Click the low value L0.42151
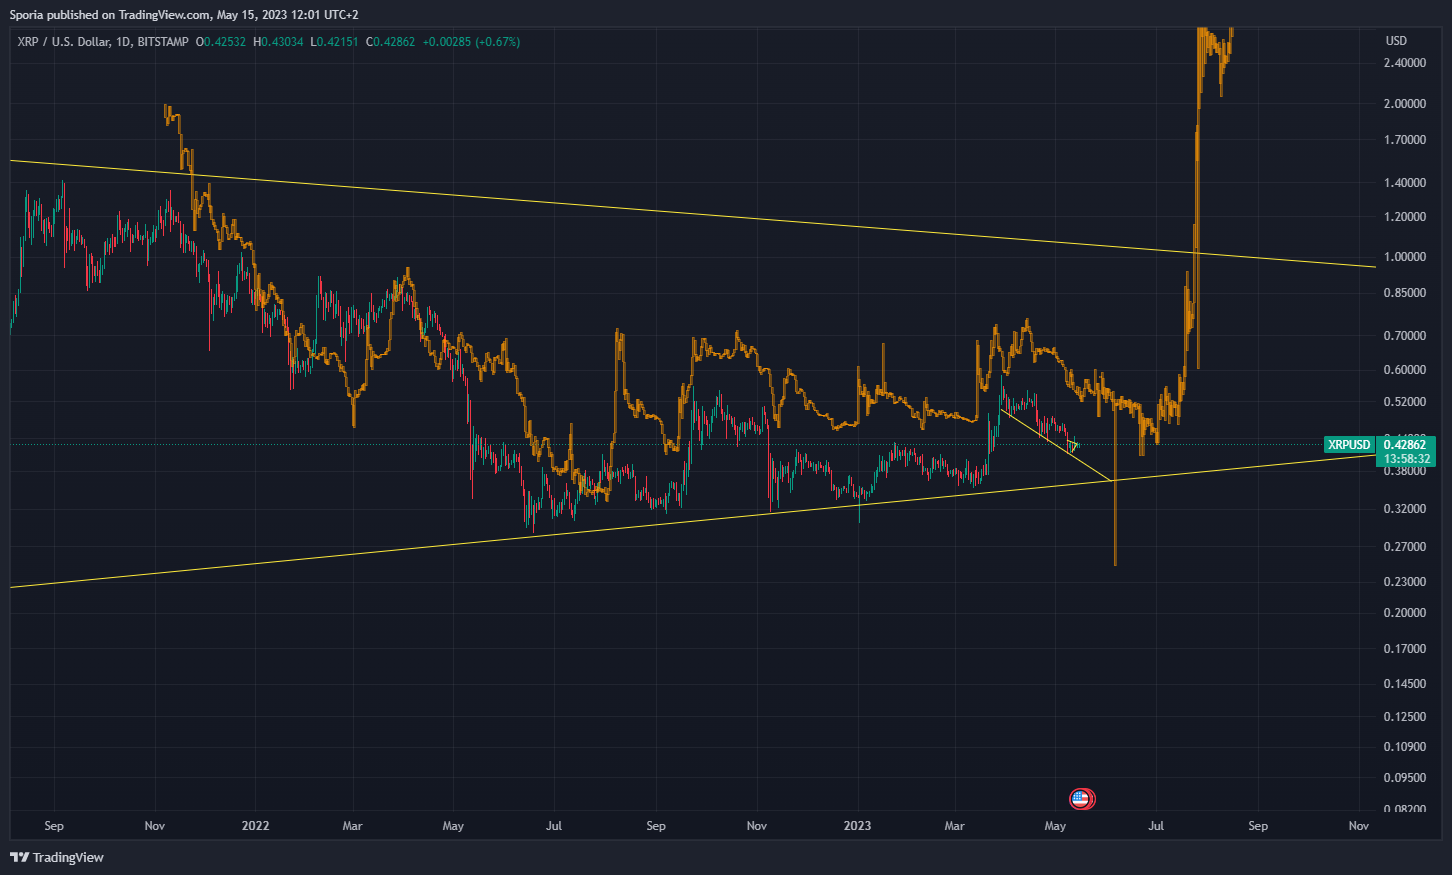 click(335, 42)
